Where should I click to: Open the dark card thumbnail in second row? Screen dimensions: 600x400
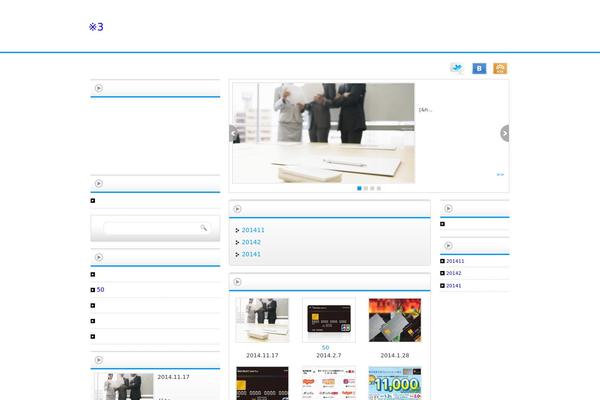point(262,383)
